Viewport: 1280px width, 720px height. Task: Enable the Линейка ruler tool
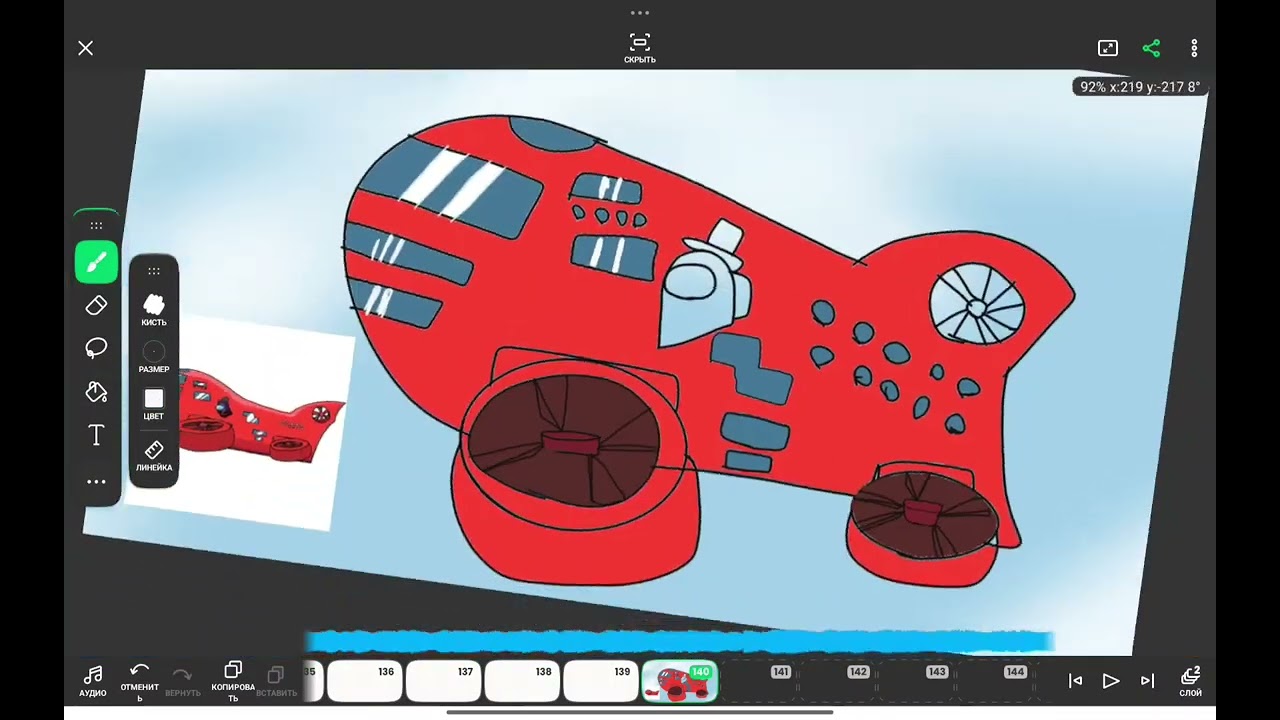tap(154, 455)
